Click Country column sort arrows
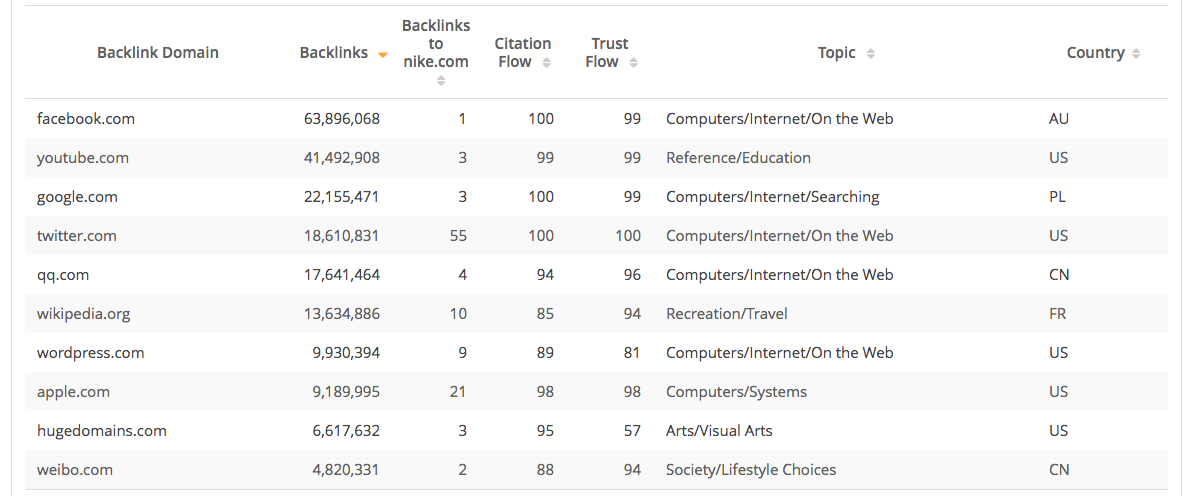The image size is (1189, 496). pos(1135,53)
